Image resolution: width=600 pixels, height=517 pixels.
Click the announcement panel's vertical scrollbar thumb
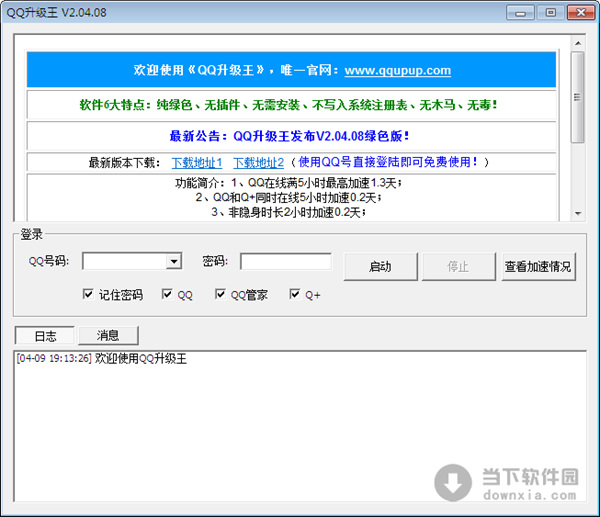577,95
